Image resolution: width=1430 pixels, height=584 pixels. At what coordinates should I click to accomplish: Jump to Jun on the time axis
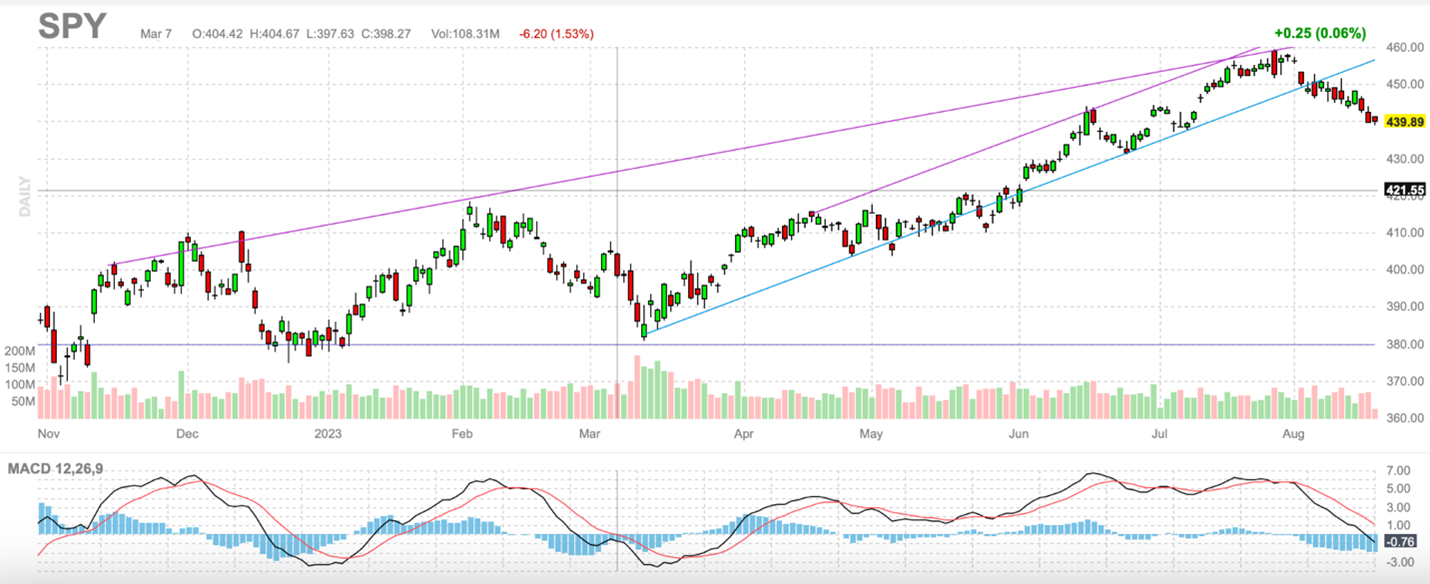click(x=1018, y=434)
